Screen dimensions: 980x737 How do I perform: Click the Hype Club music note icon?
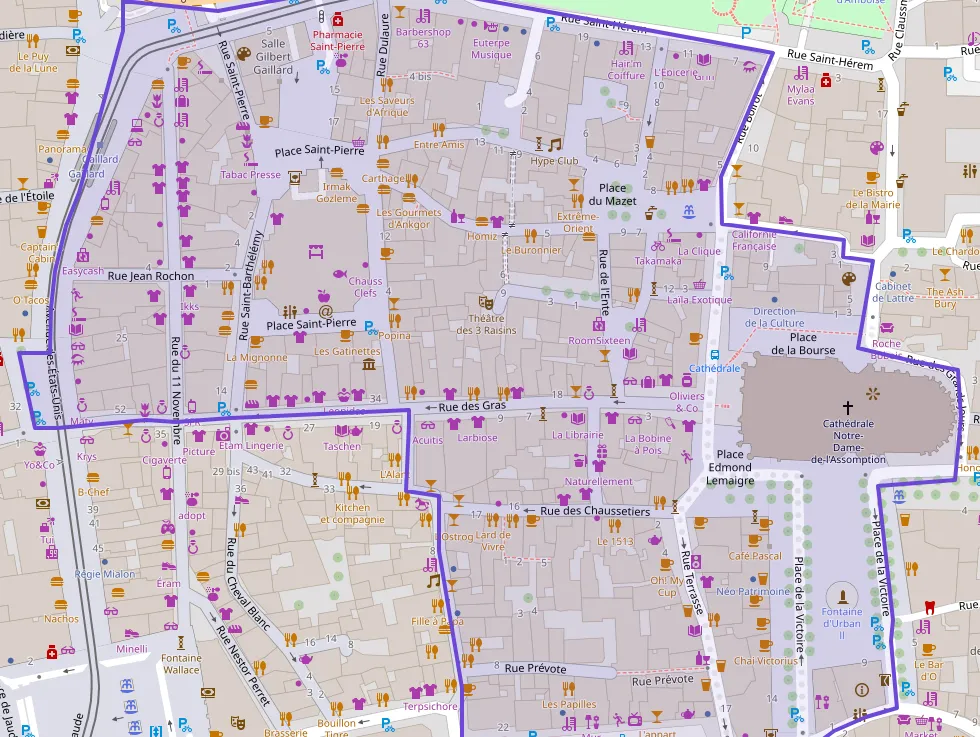[x=555, y=144]
